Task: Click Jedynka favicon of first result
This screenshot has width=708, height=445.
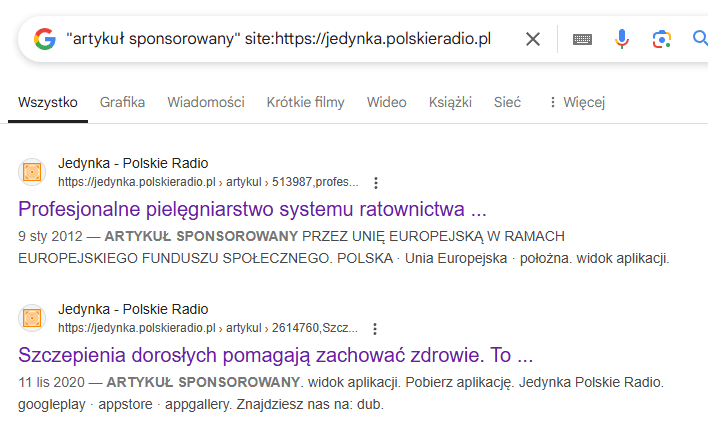Action: tap(33, 172)
